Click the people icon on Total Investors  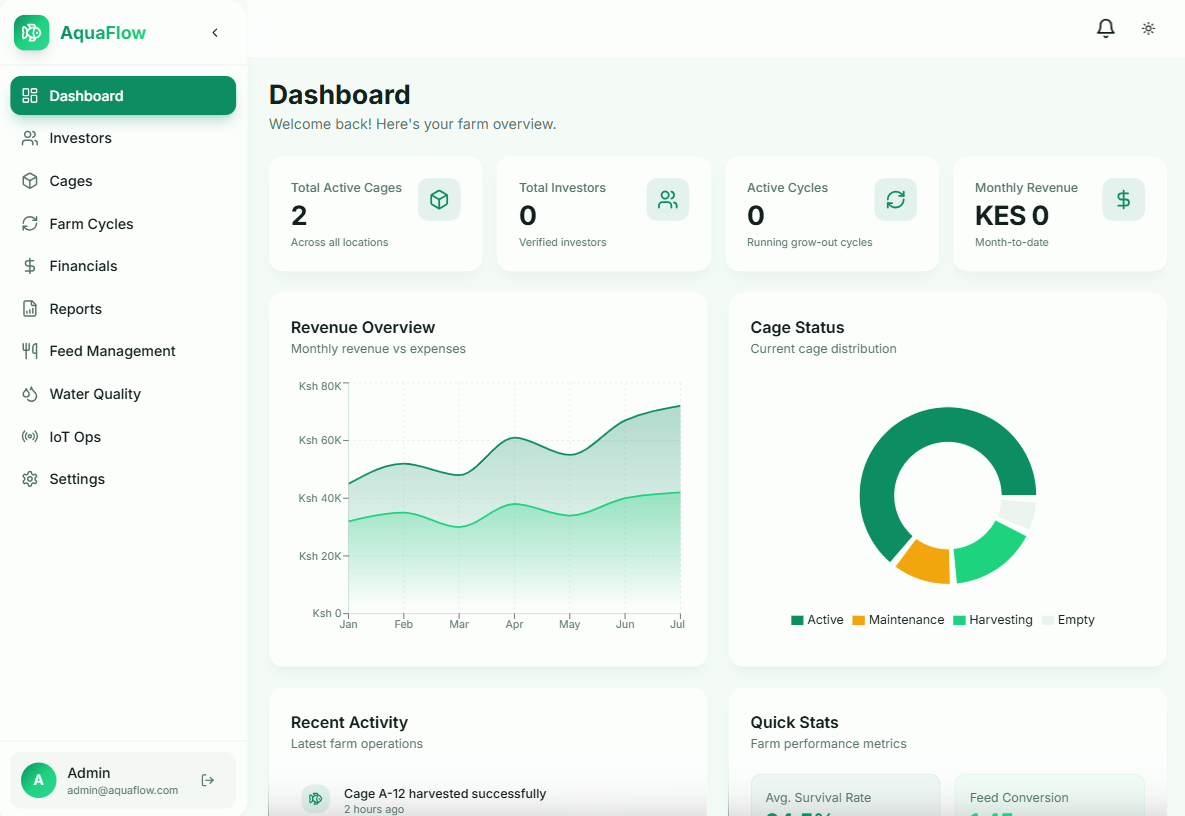click(667, 199)
